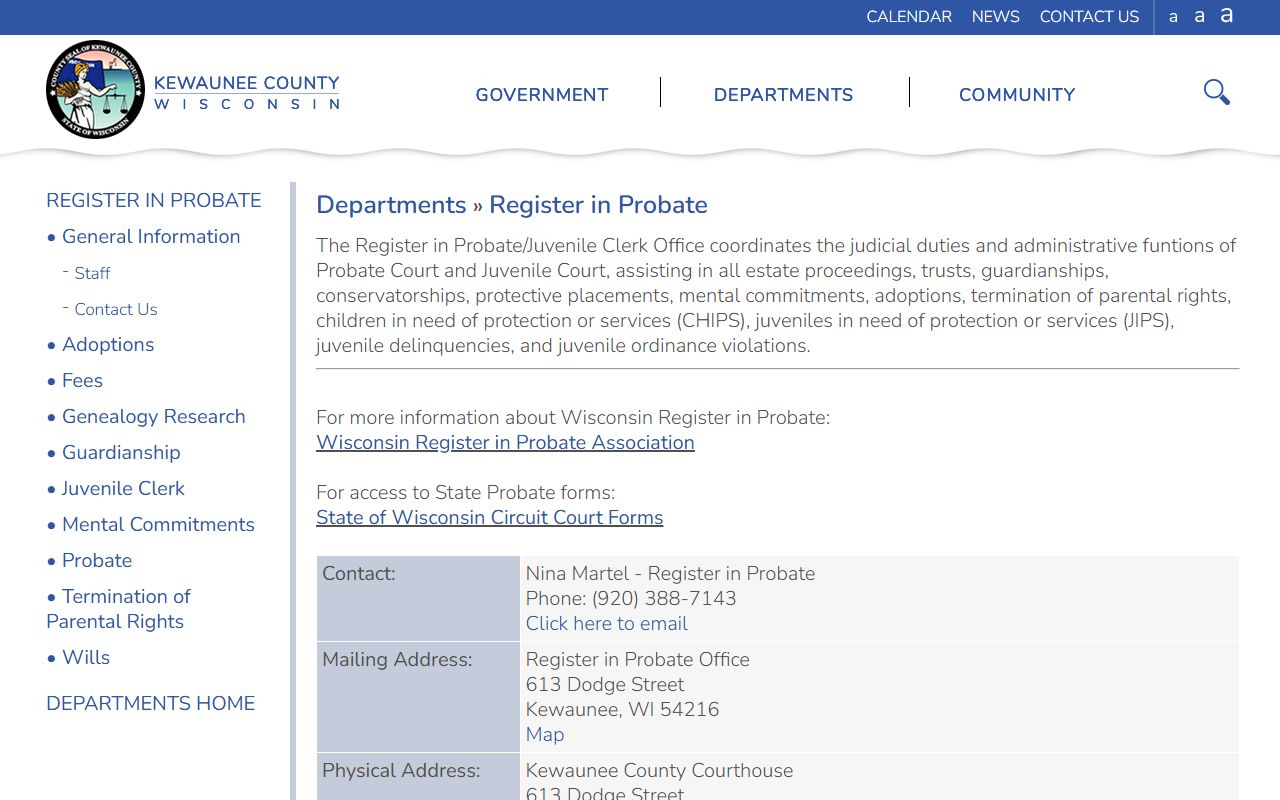Select the medium font size 'a'
The image size is (1280, 800).
1199,16
